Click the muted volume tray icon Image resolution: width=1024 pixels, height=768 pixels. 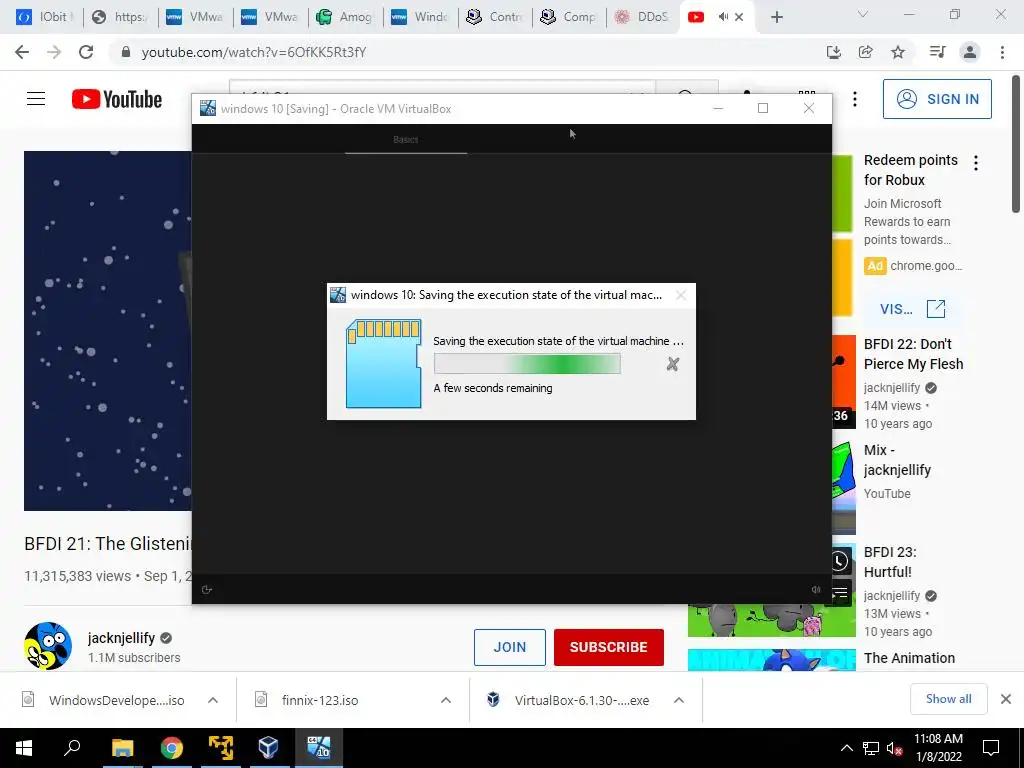(x=894, y=748)
